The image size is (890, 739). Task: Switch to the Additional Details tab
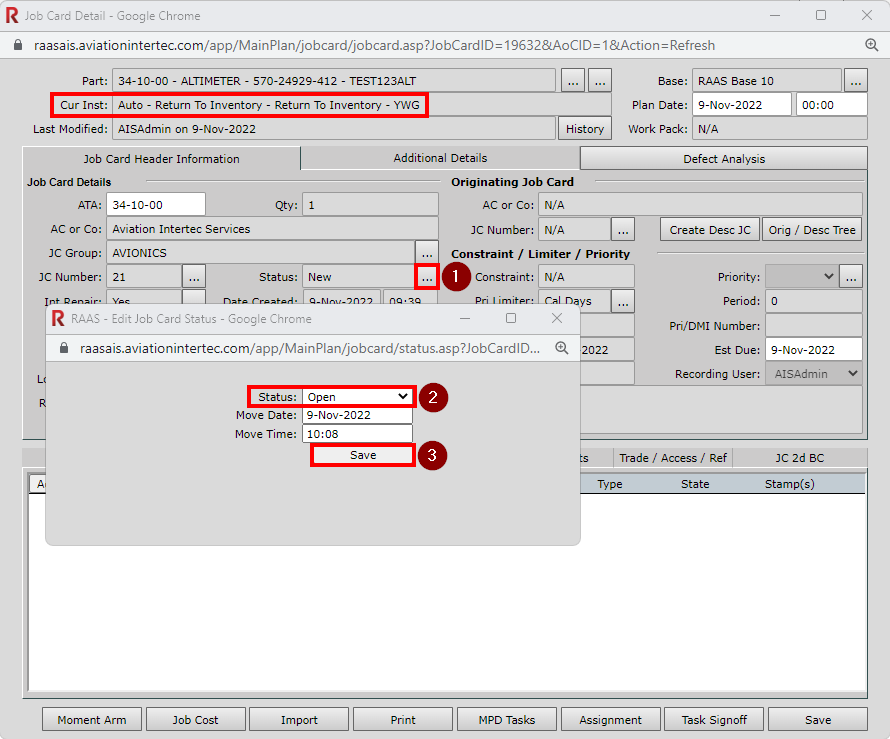[x=440, y=158]
